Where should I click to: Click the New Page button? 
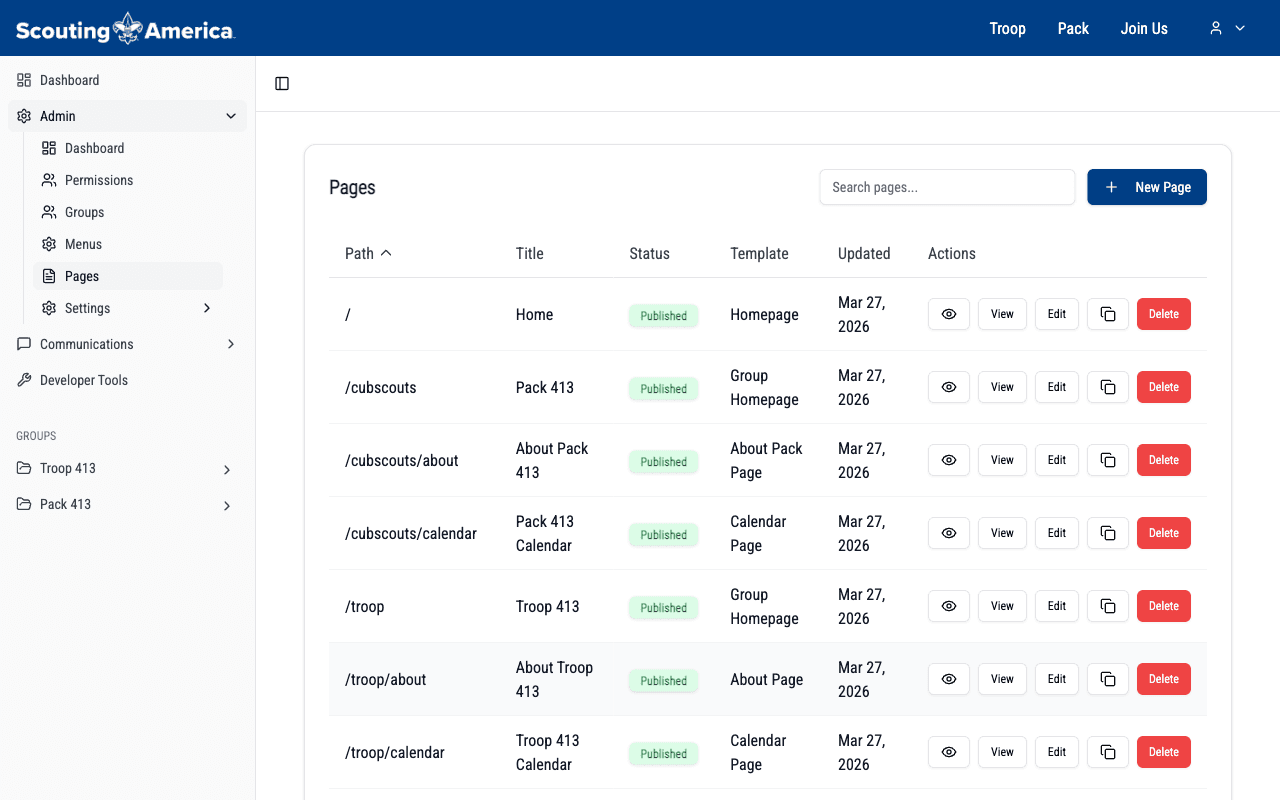point(1147,187)
